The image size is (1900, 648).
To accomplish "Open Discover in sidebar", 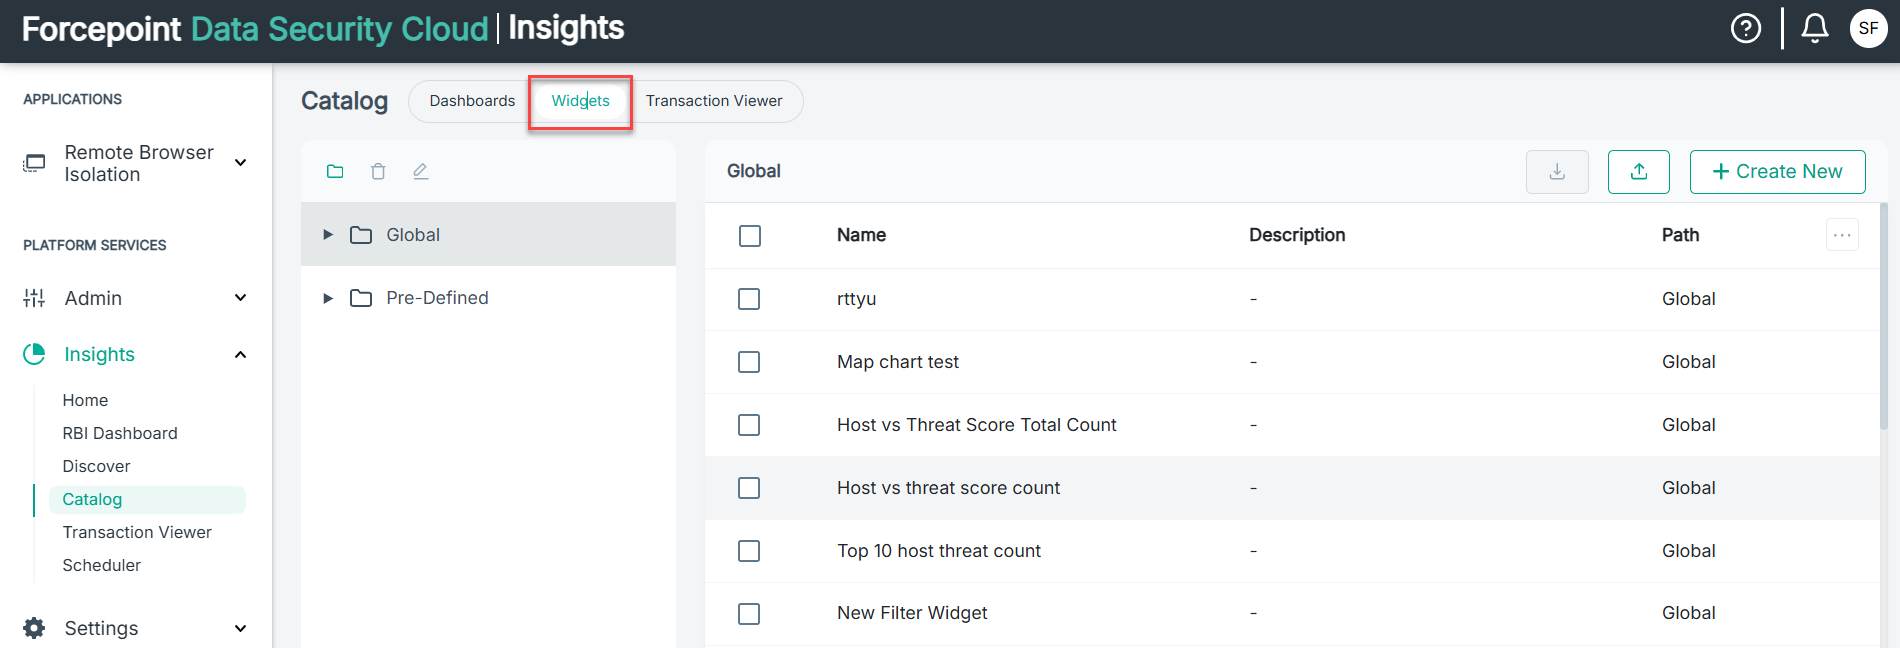I will tap(96, 466).
